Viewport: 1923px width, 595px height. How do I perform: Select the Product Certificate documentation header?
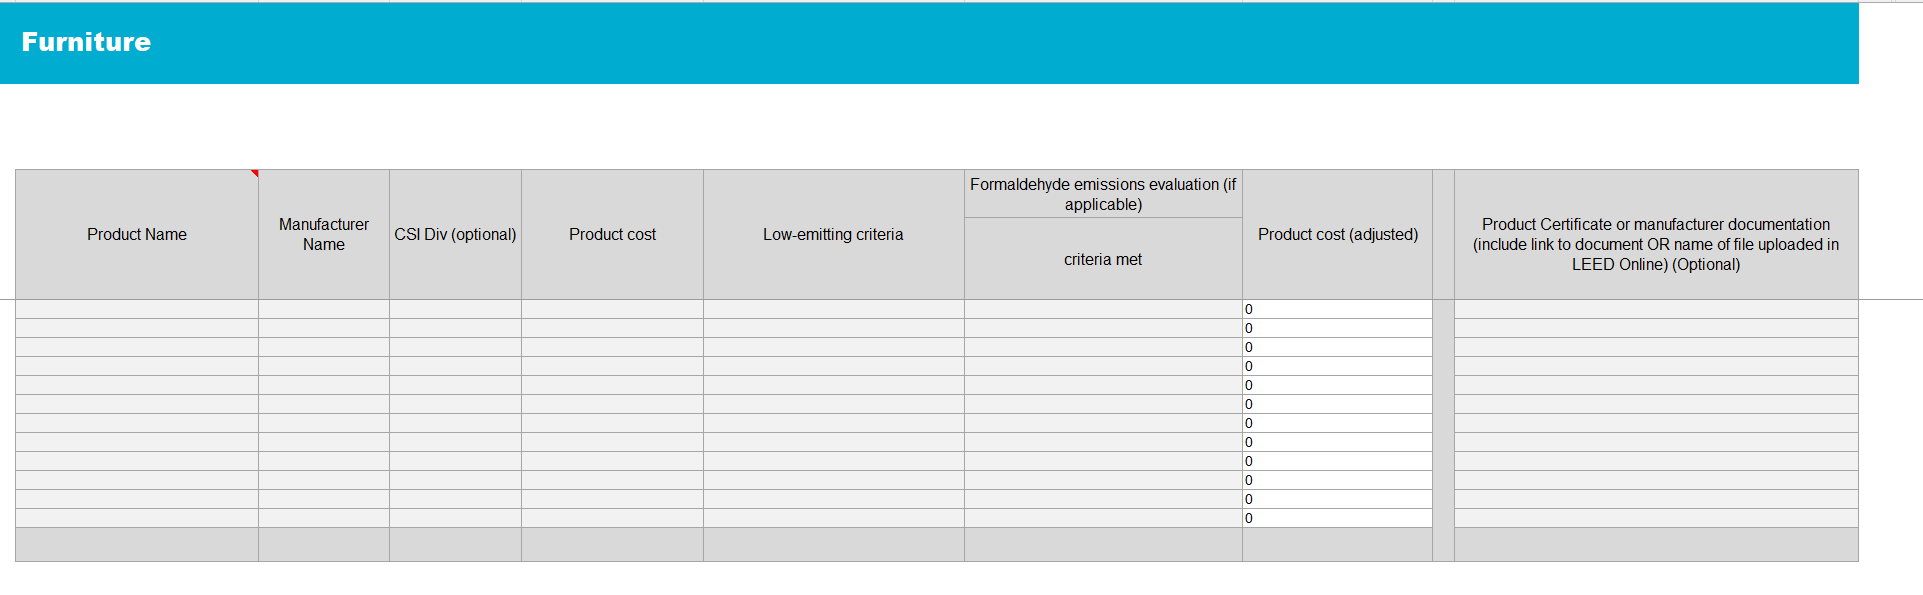point(1656,234)
